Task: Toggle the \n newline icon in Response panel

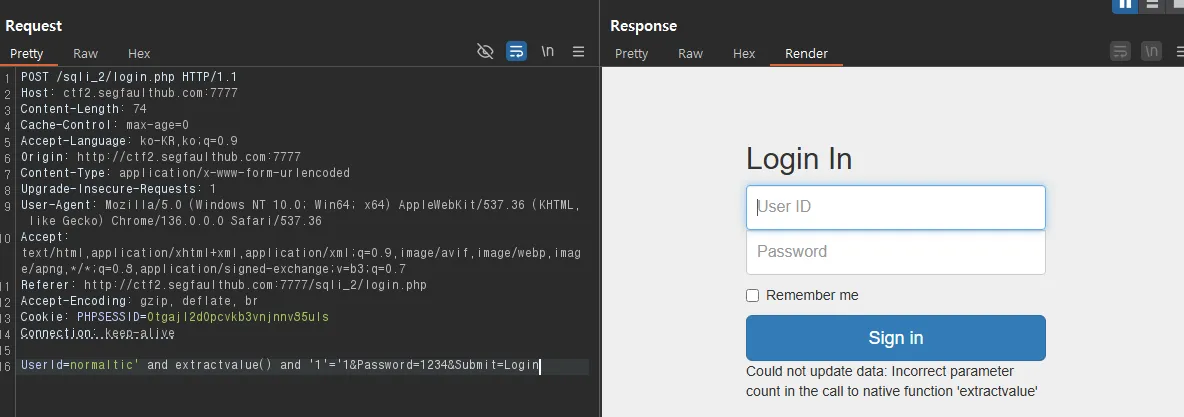Action: point(1151,51)
